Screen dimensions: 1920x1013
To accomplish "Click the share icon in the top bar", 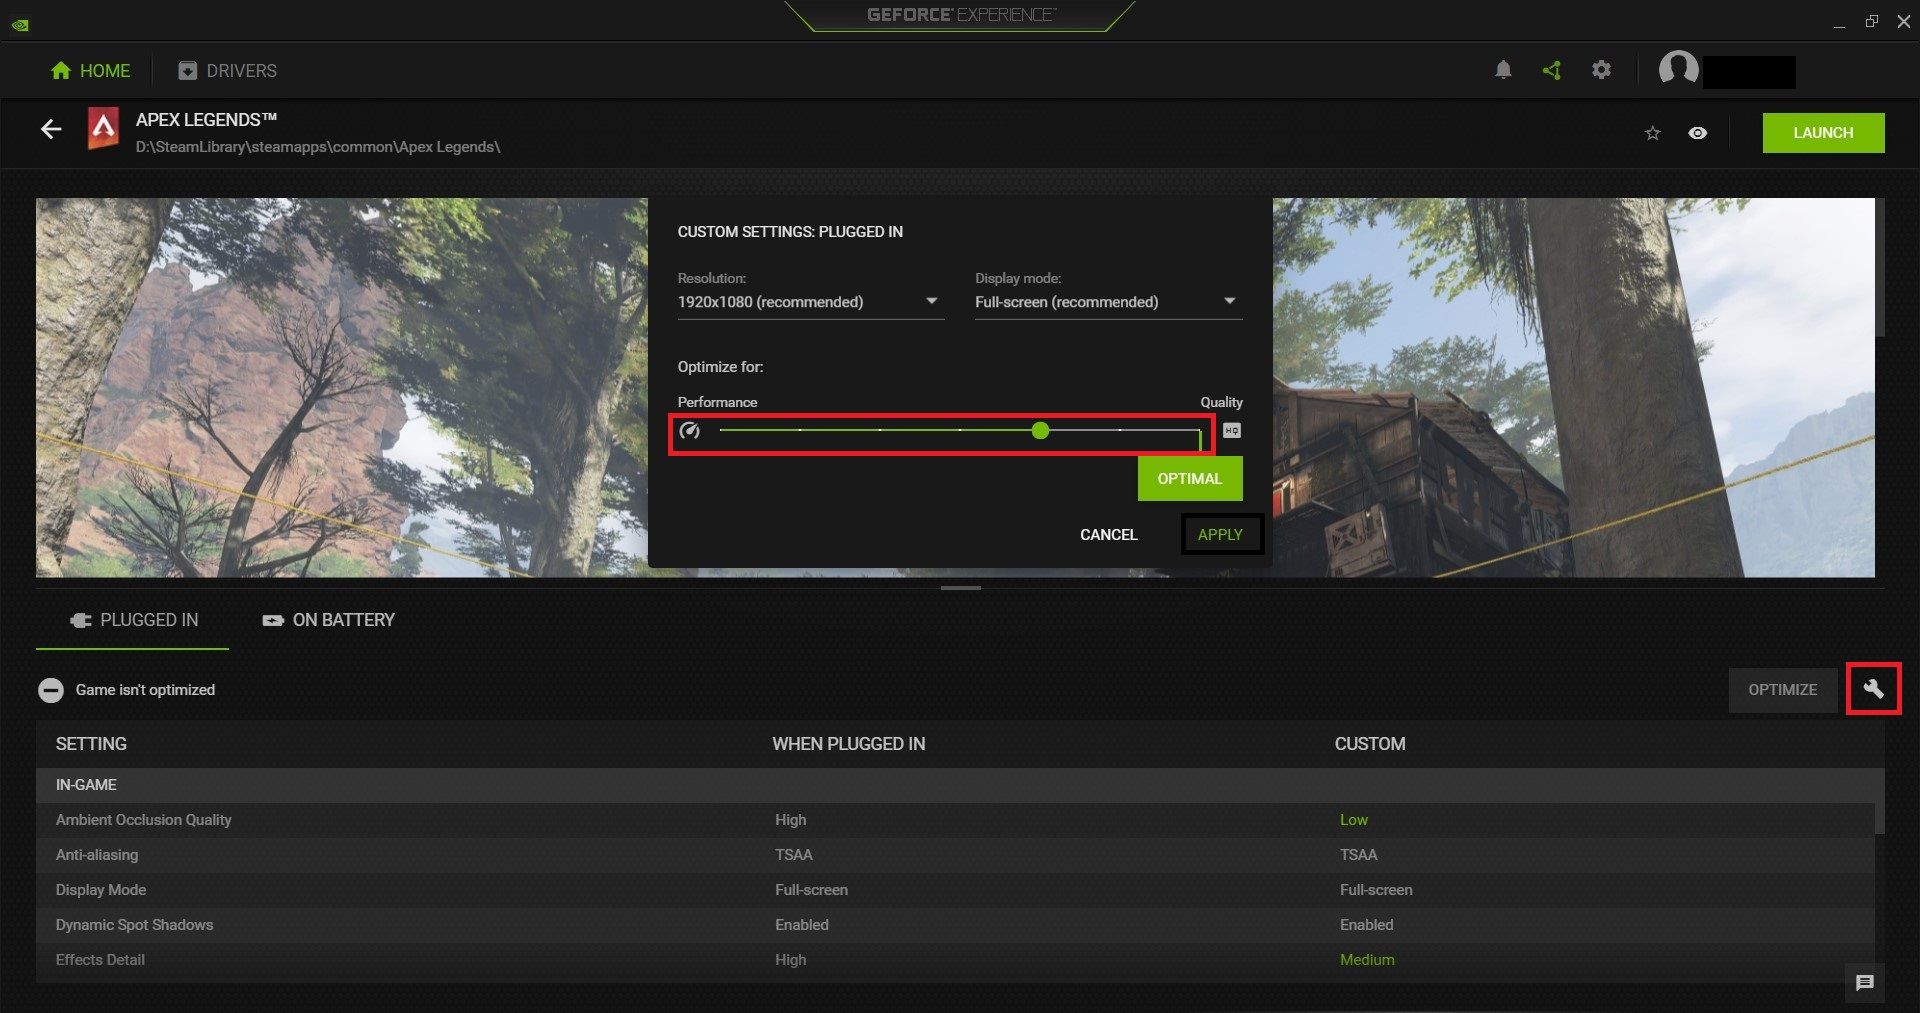I will 1551,70.
